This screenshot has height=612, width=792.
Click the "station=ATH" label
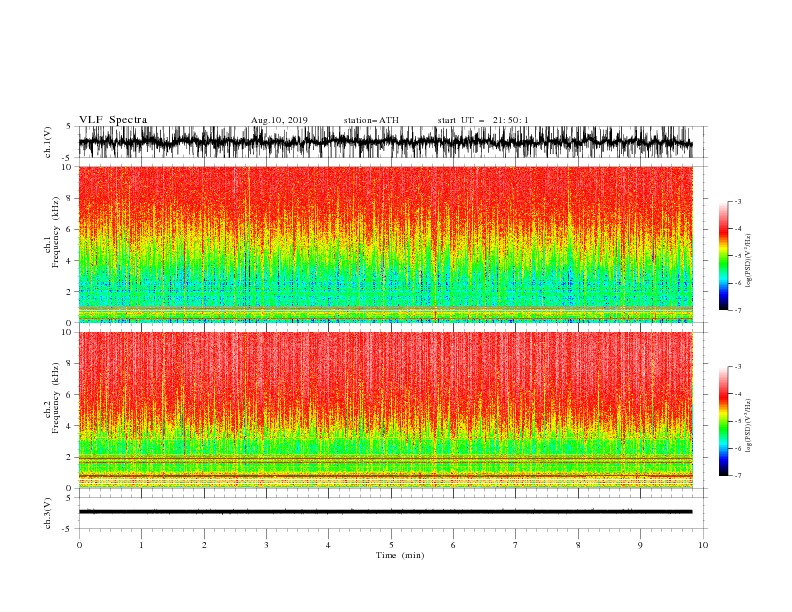tap(371, 120)
